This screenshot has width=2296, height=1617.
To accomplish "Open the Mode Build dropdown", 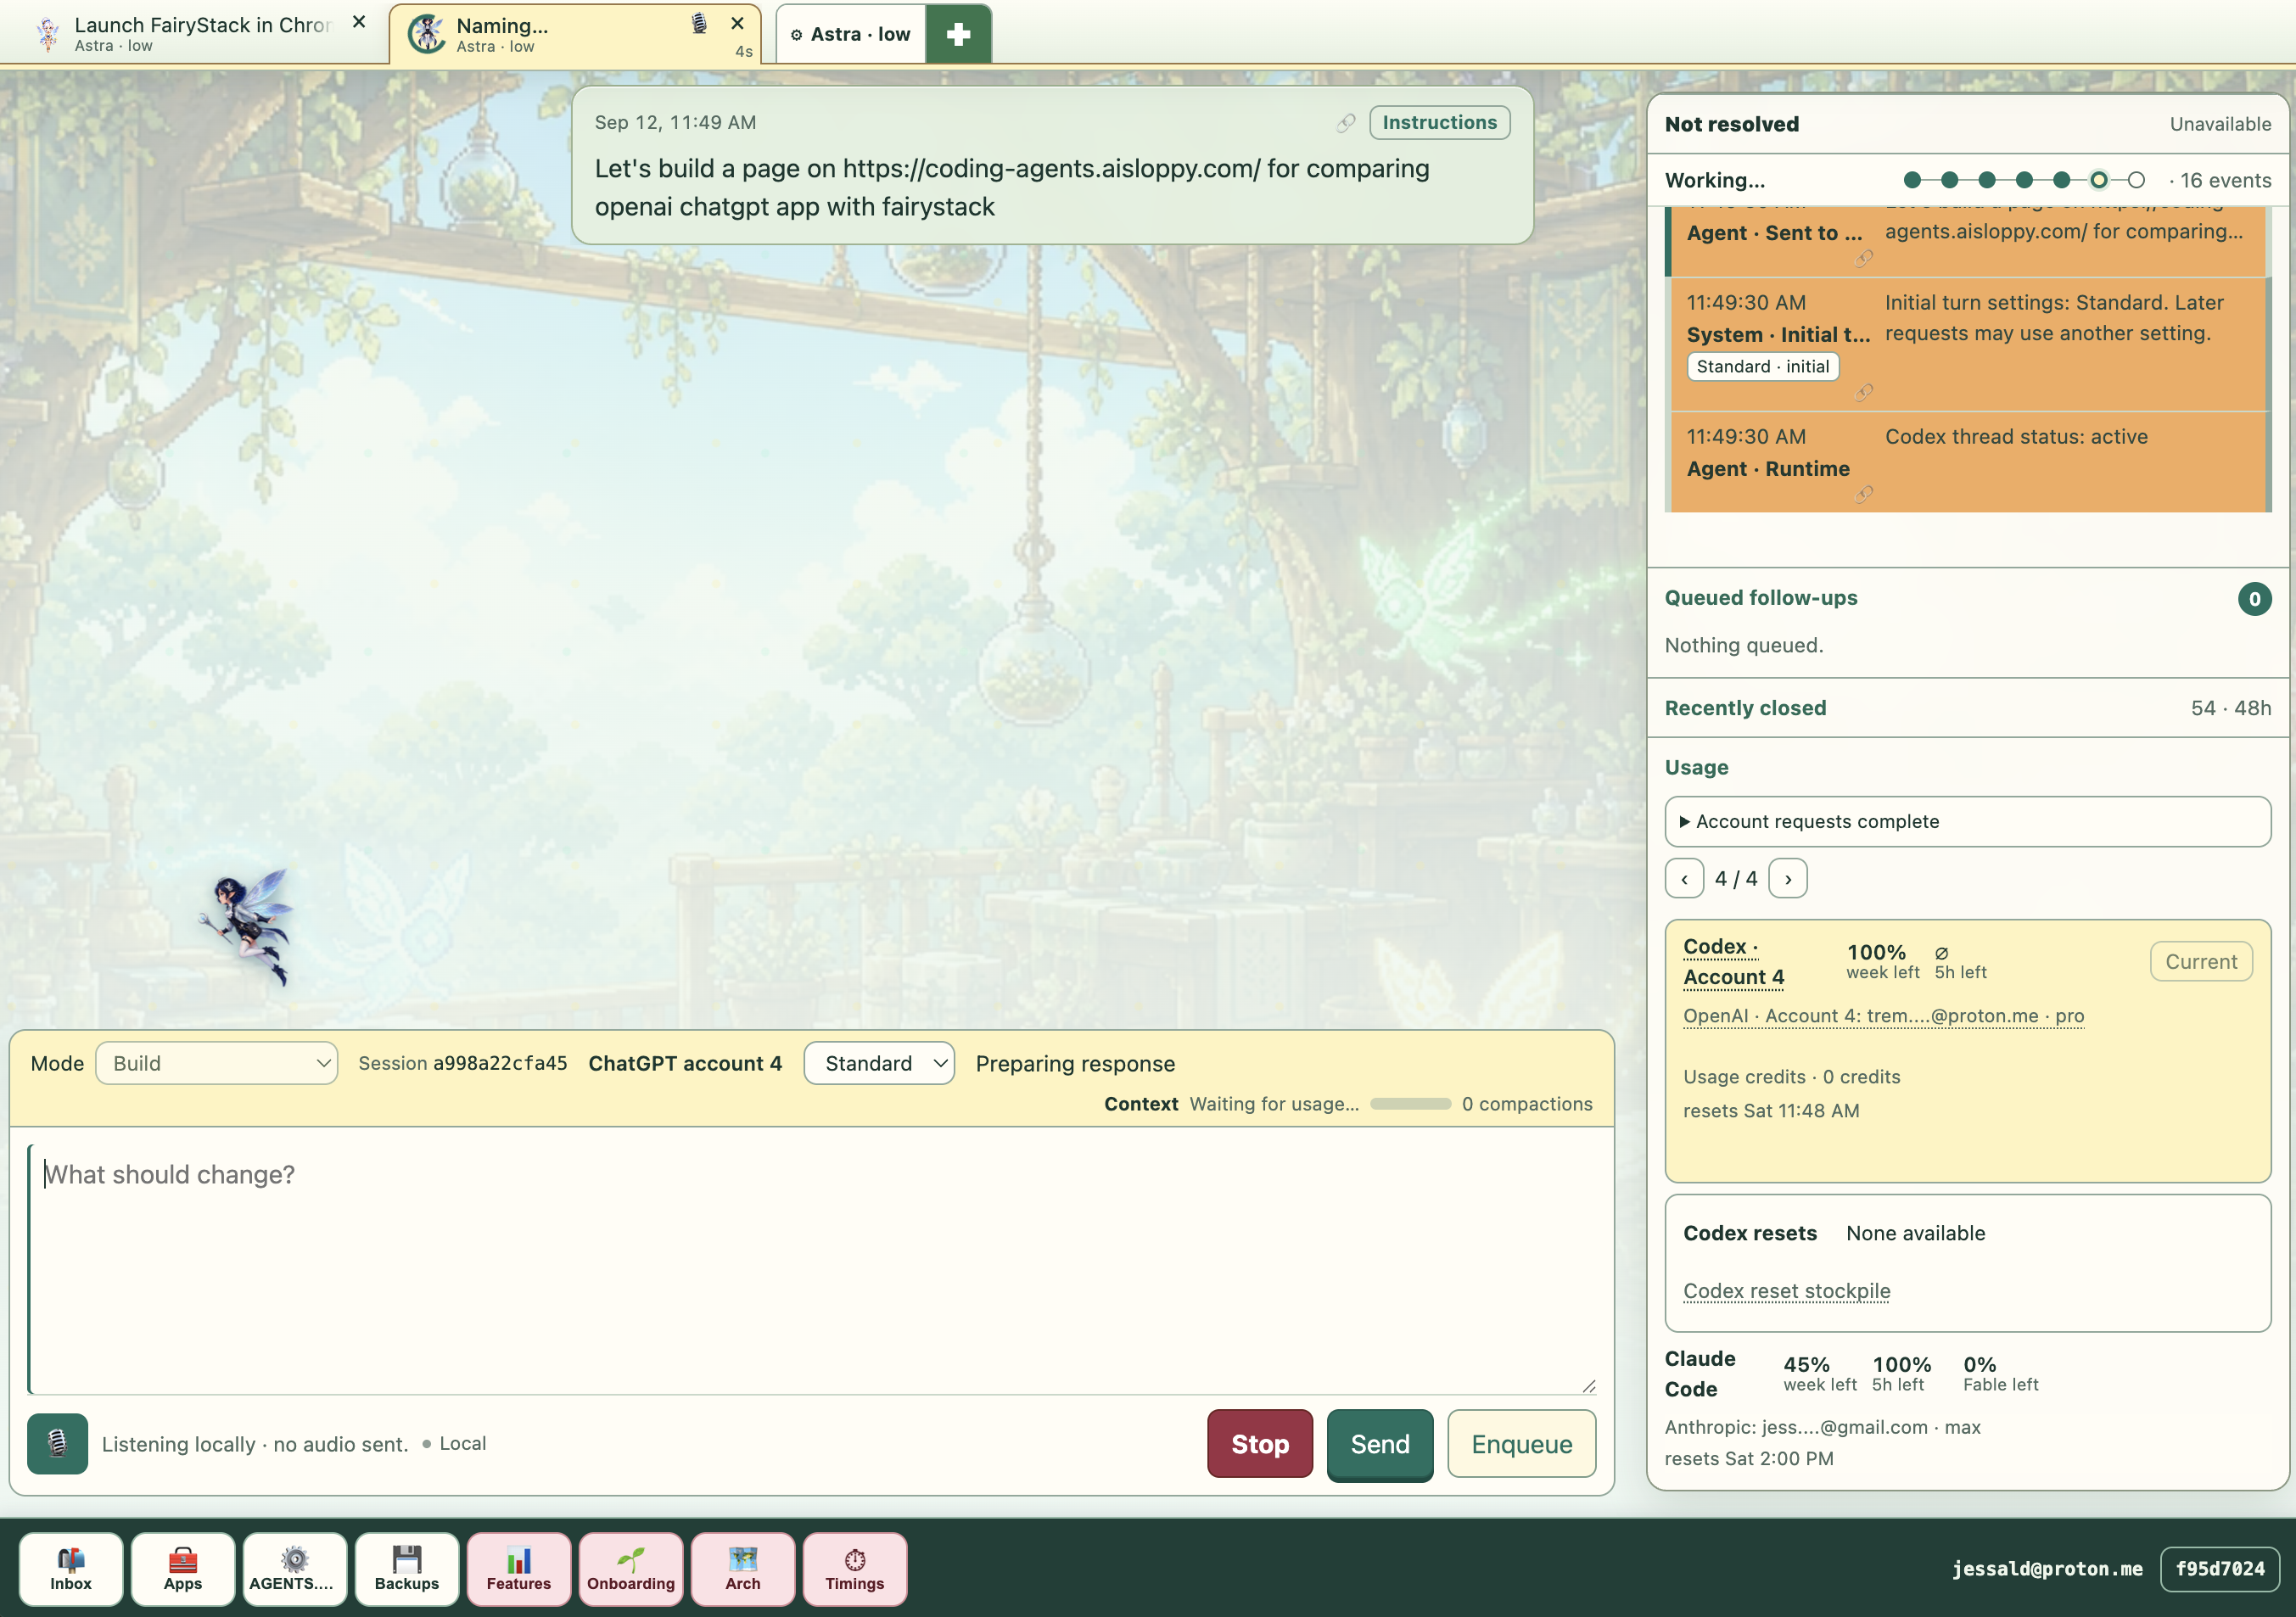I will pyautogui.click(x=217, y=1063).
